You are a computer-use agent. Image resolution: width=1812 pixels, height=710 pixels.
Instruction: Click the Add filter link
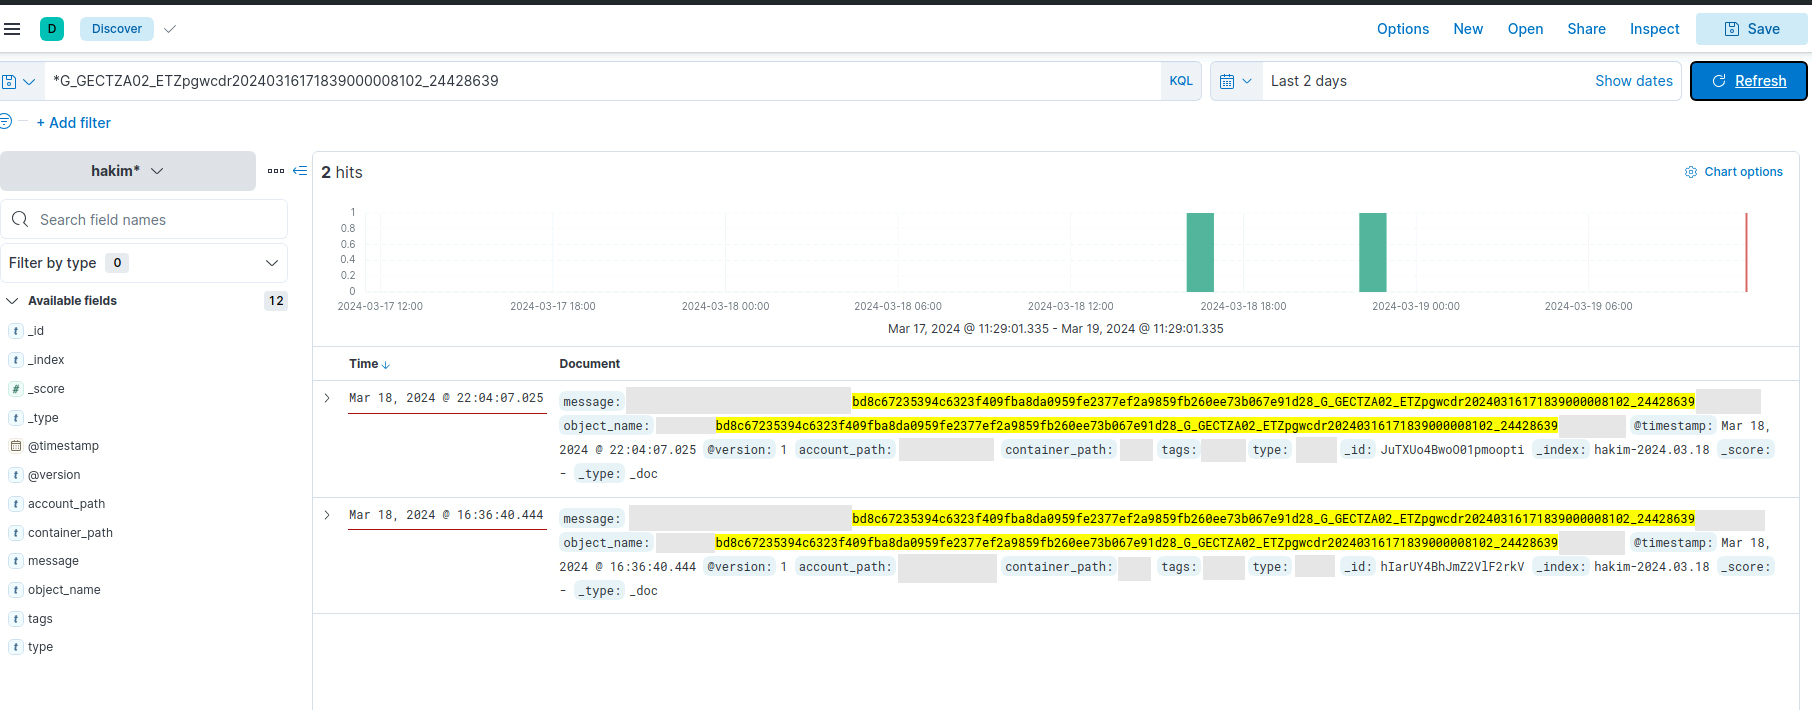click(x=74, y=123)
